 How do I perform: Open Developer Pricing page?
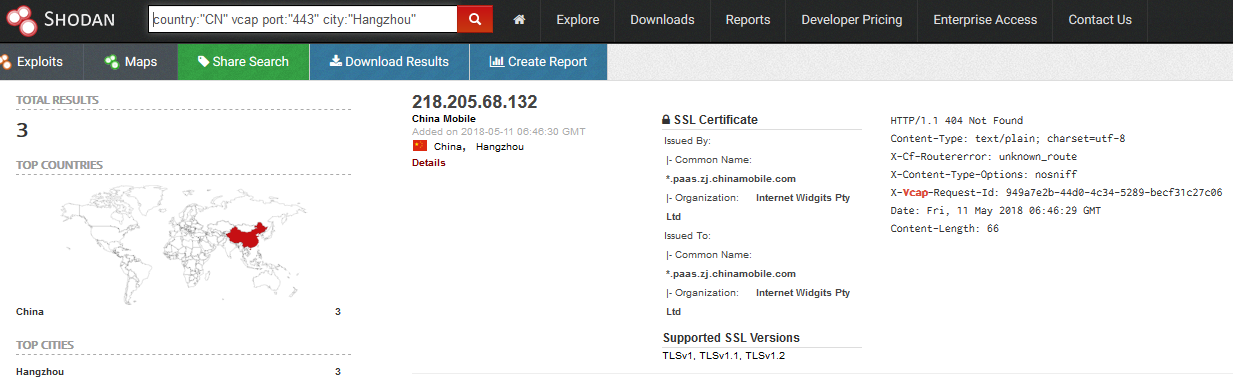click(x=852, y=19)
